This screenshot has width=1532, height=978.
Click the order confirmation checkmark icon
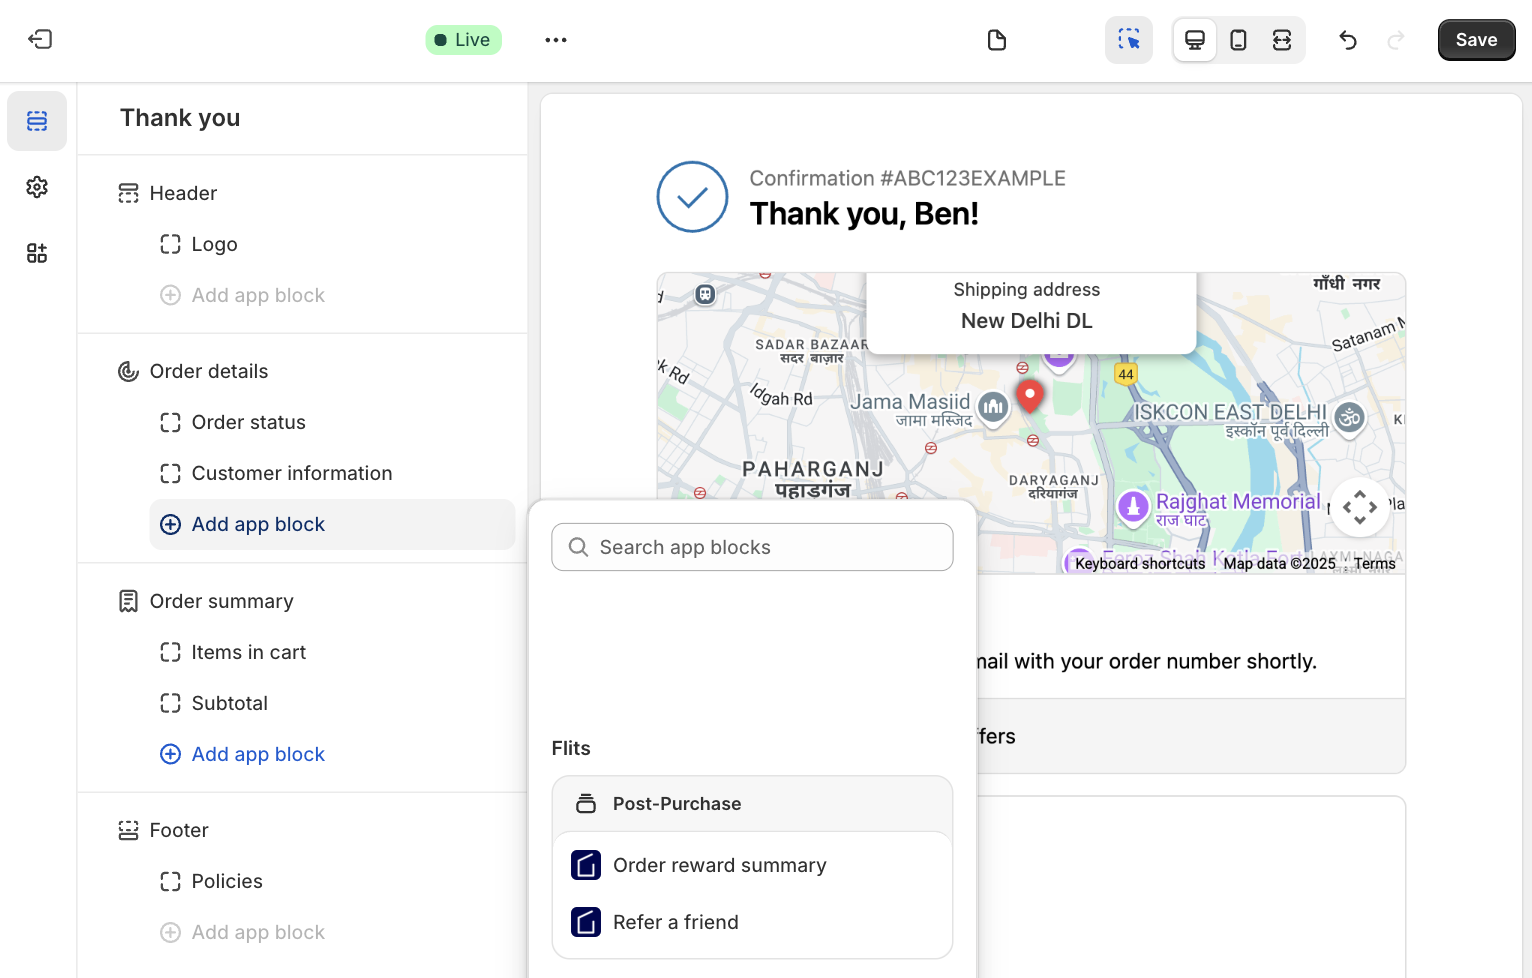point(692,197)
